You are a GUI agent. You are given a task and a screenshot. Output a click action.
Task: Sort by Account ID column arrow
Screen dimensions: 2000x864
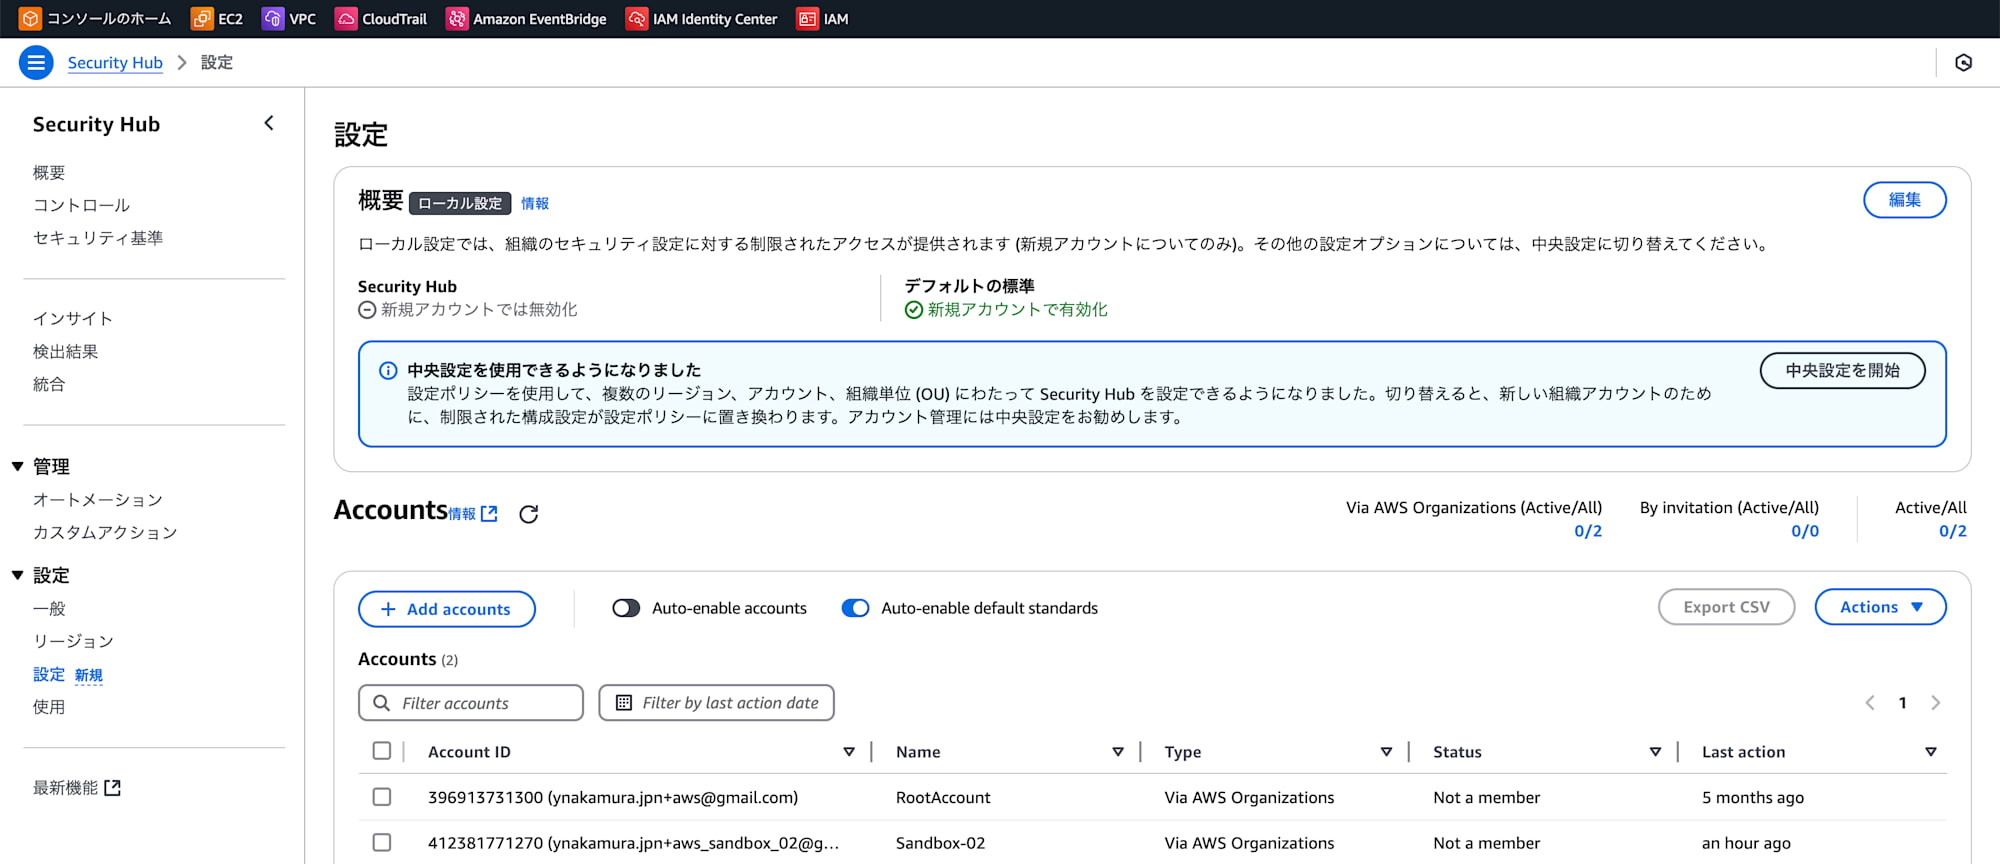tap(849, 752)
